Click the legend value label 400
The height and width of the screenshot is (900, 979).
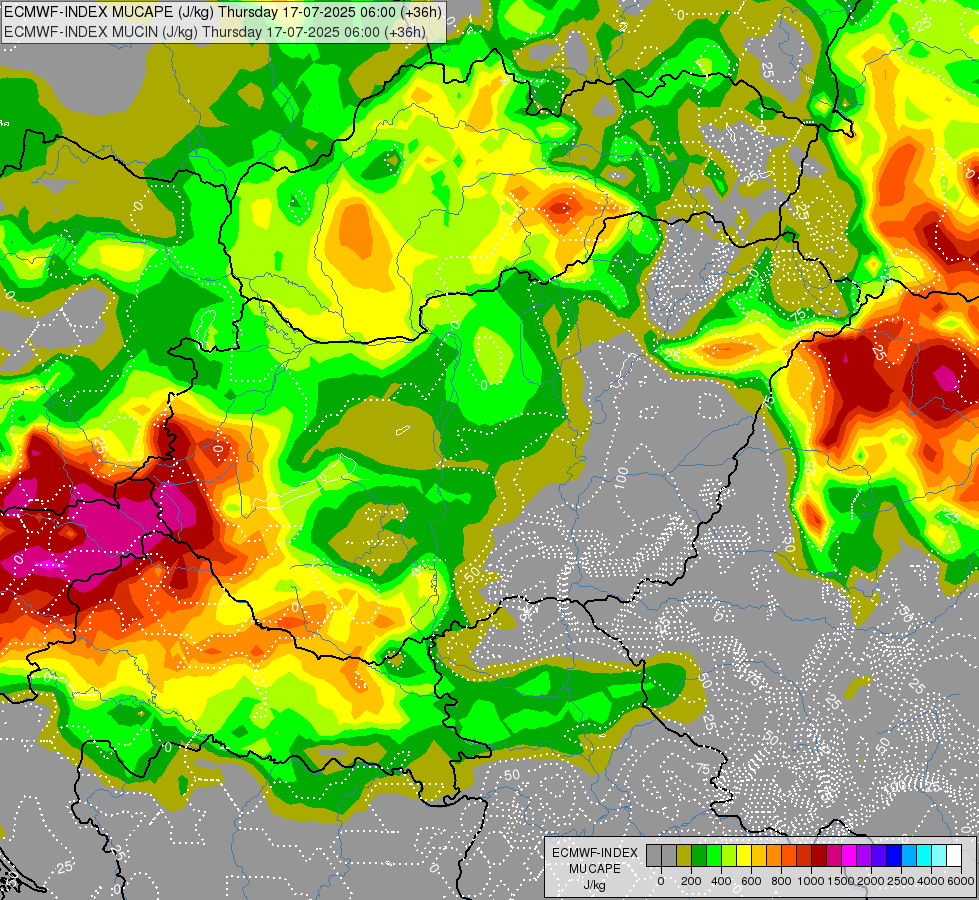(x=721, y=881)
